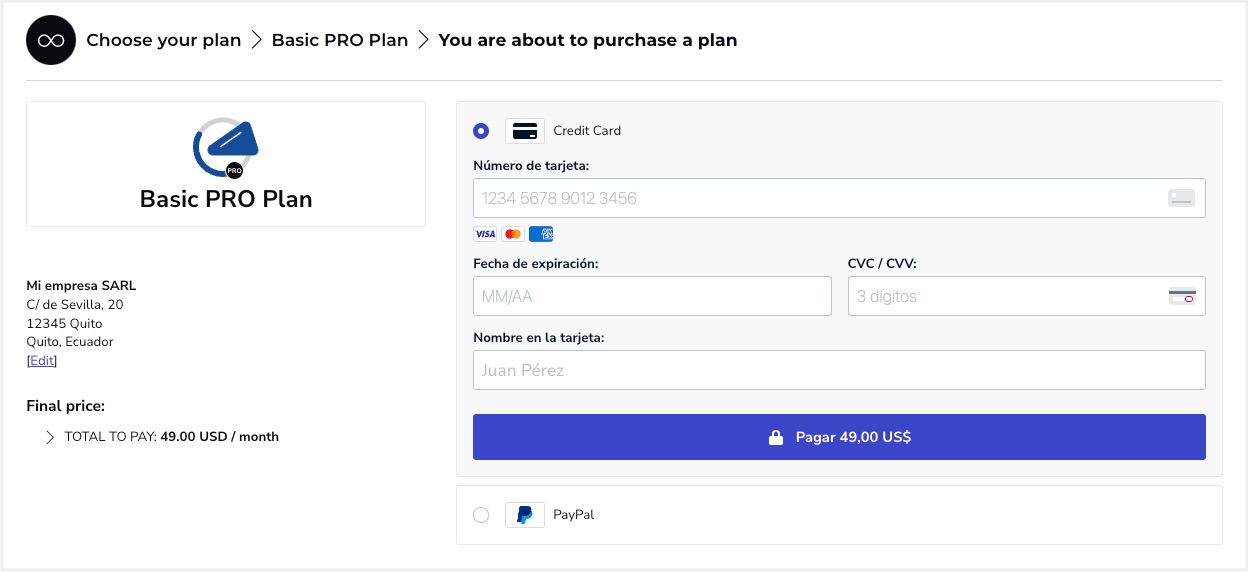The image size is (1248, 572).
Task: Click the CVC card-back icon
Action: click(1182, 296)
